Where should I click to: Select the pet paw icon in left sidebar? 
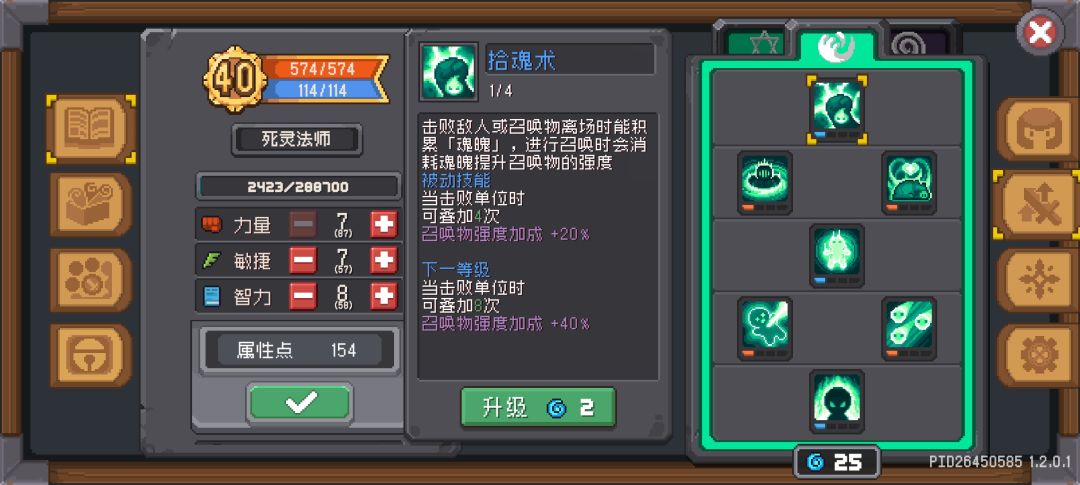point(91,280)
